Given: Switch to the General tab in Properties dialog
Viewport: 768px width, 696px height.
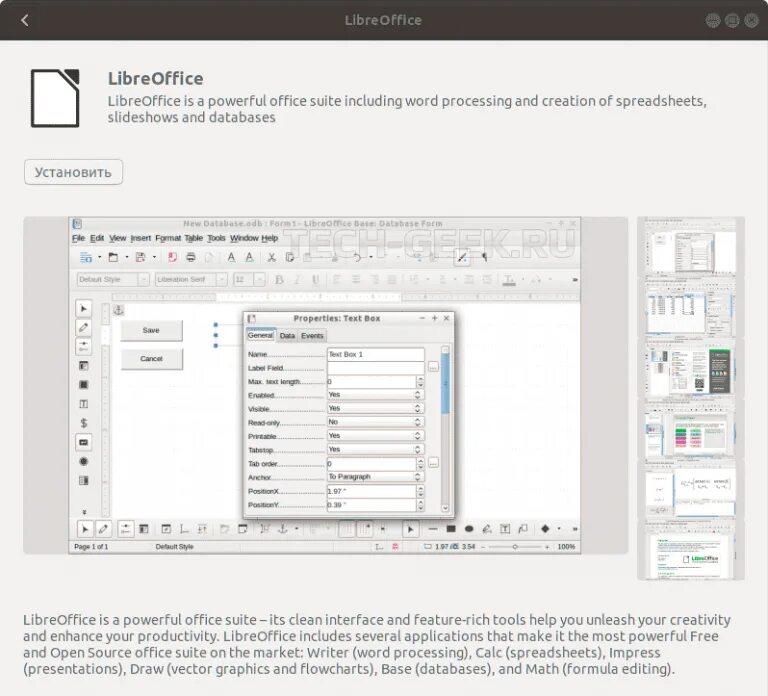Looking at the screenshot, I should (260, 336).
